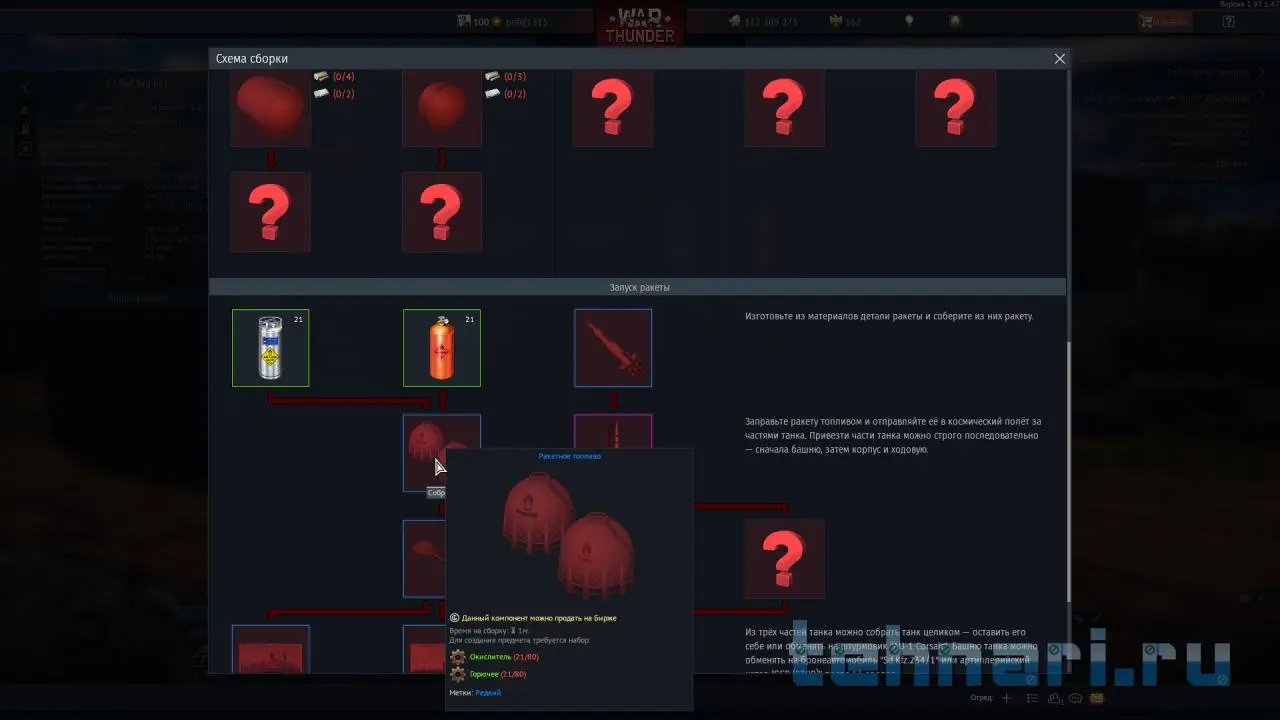The height and width of the screenshot is (720, 1280).
Task: Click the text starting with Заправьте ракету топливом
Action: click(x=893, y=435)
